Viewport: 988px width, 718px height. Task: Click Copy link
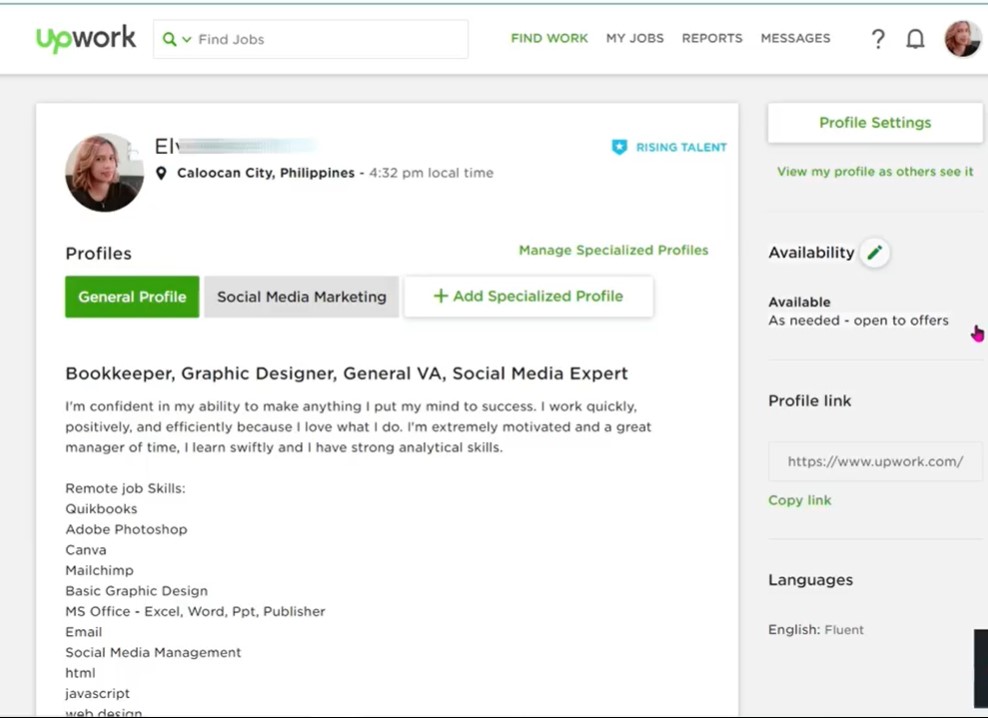click(800, 501)
